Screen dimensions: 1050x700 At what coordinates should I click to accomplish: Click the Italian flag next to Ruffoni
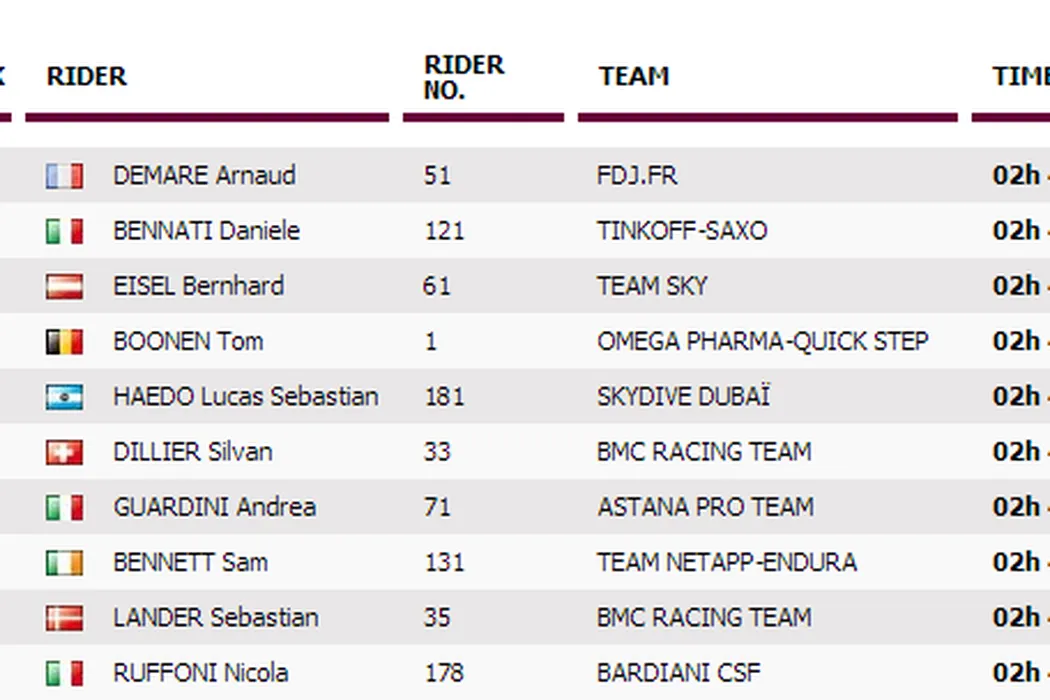click(64, 673)
